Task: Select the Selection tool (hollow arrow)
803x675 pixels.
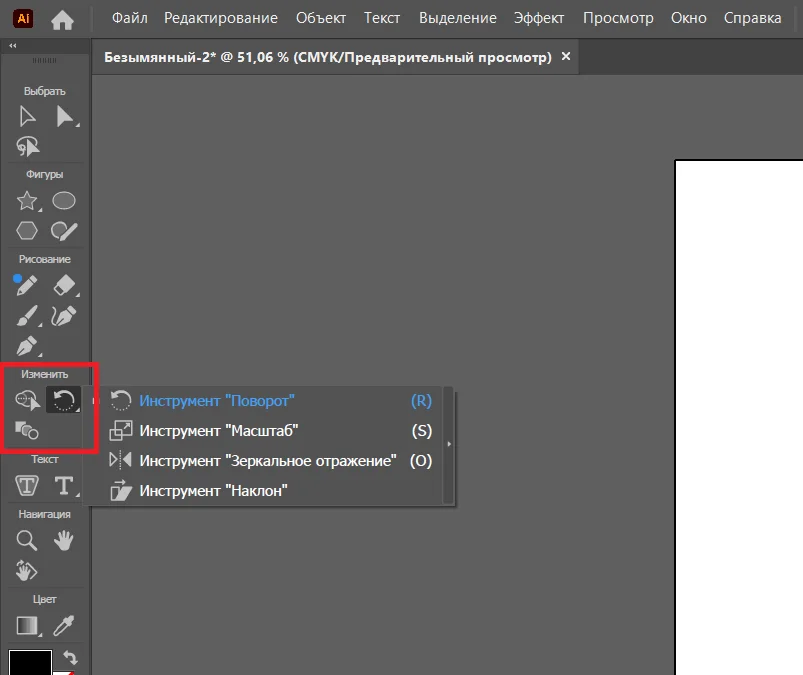Action: (x=27, y=116)
